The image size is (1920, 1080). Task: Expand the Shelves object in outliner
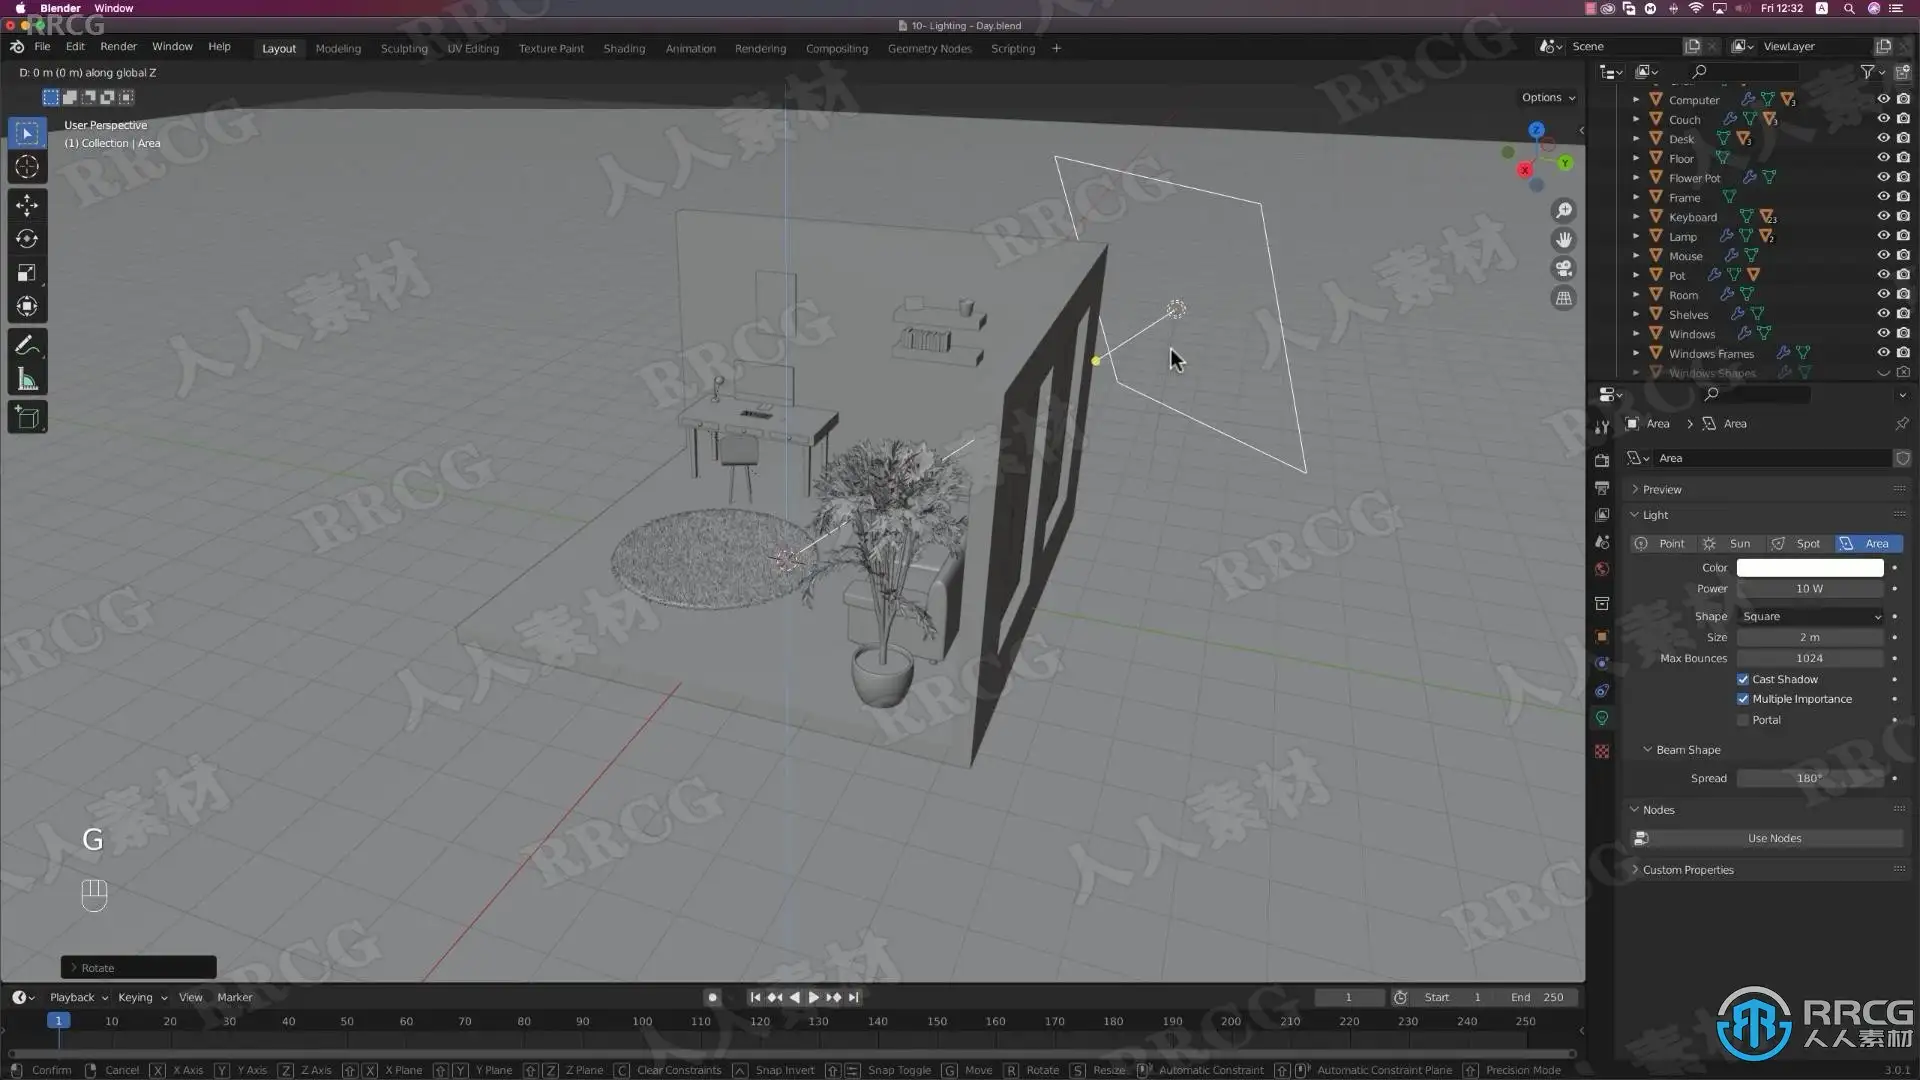[1636, 314]
